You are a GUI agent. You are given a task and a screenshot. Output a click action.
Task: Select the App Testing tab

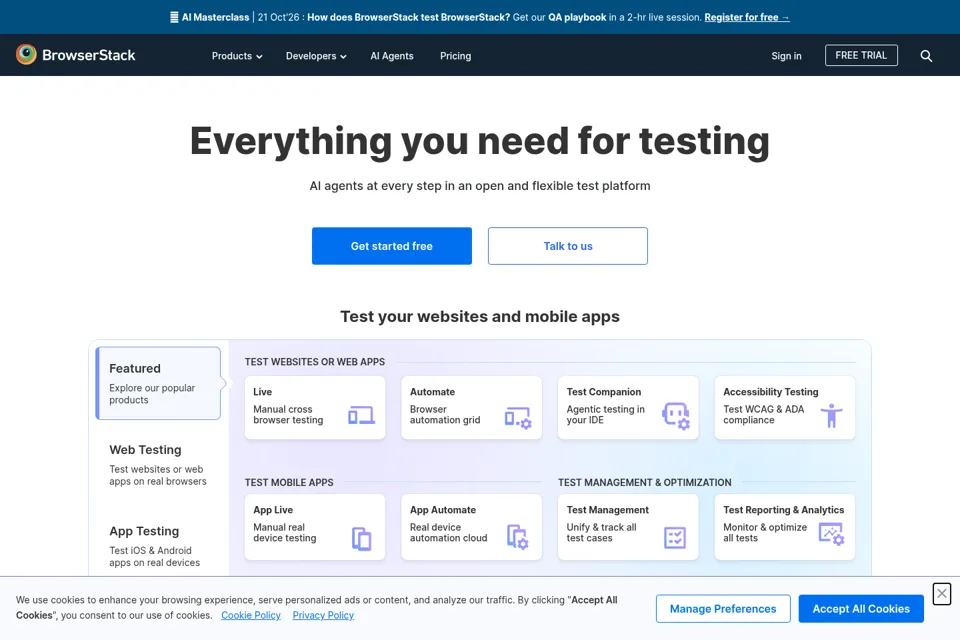click(159, 546)
